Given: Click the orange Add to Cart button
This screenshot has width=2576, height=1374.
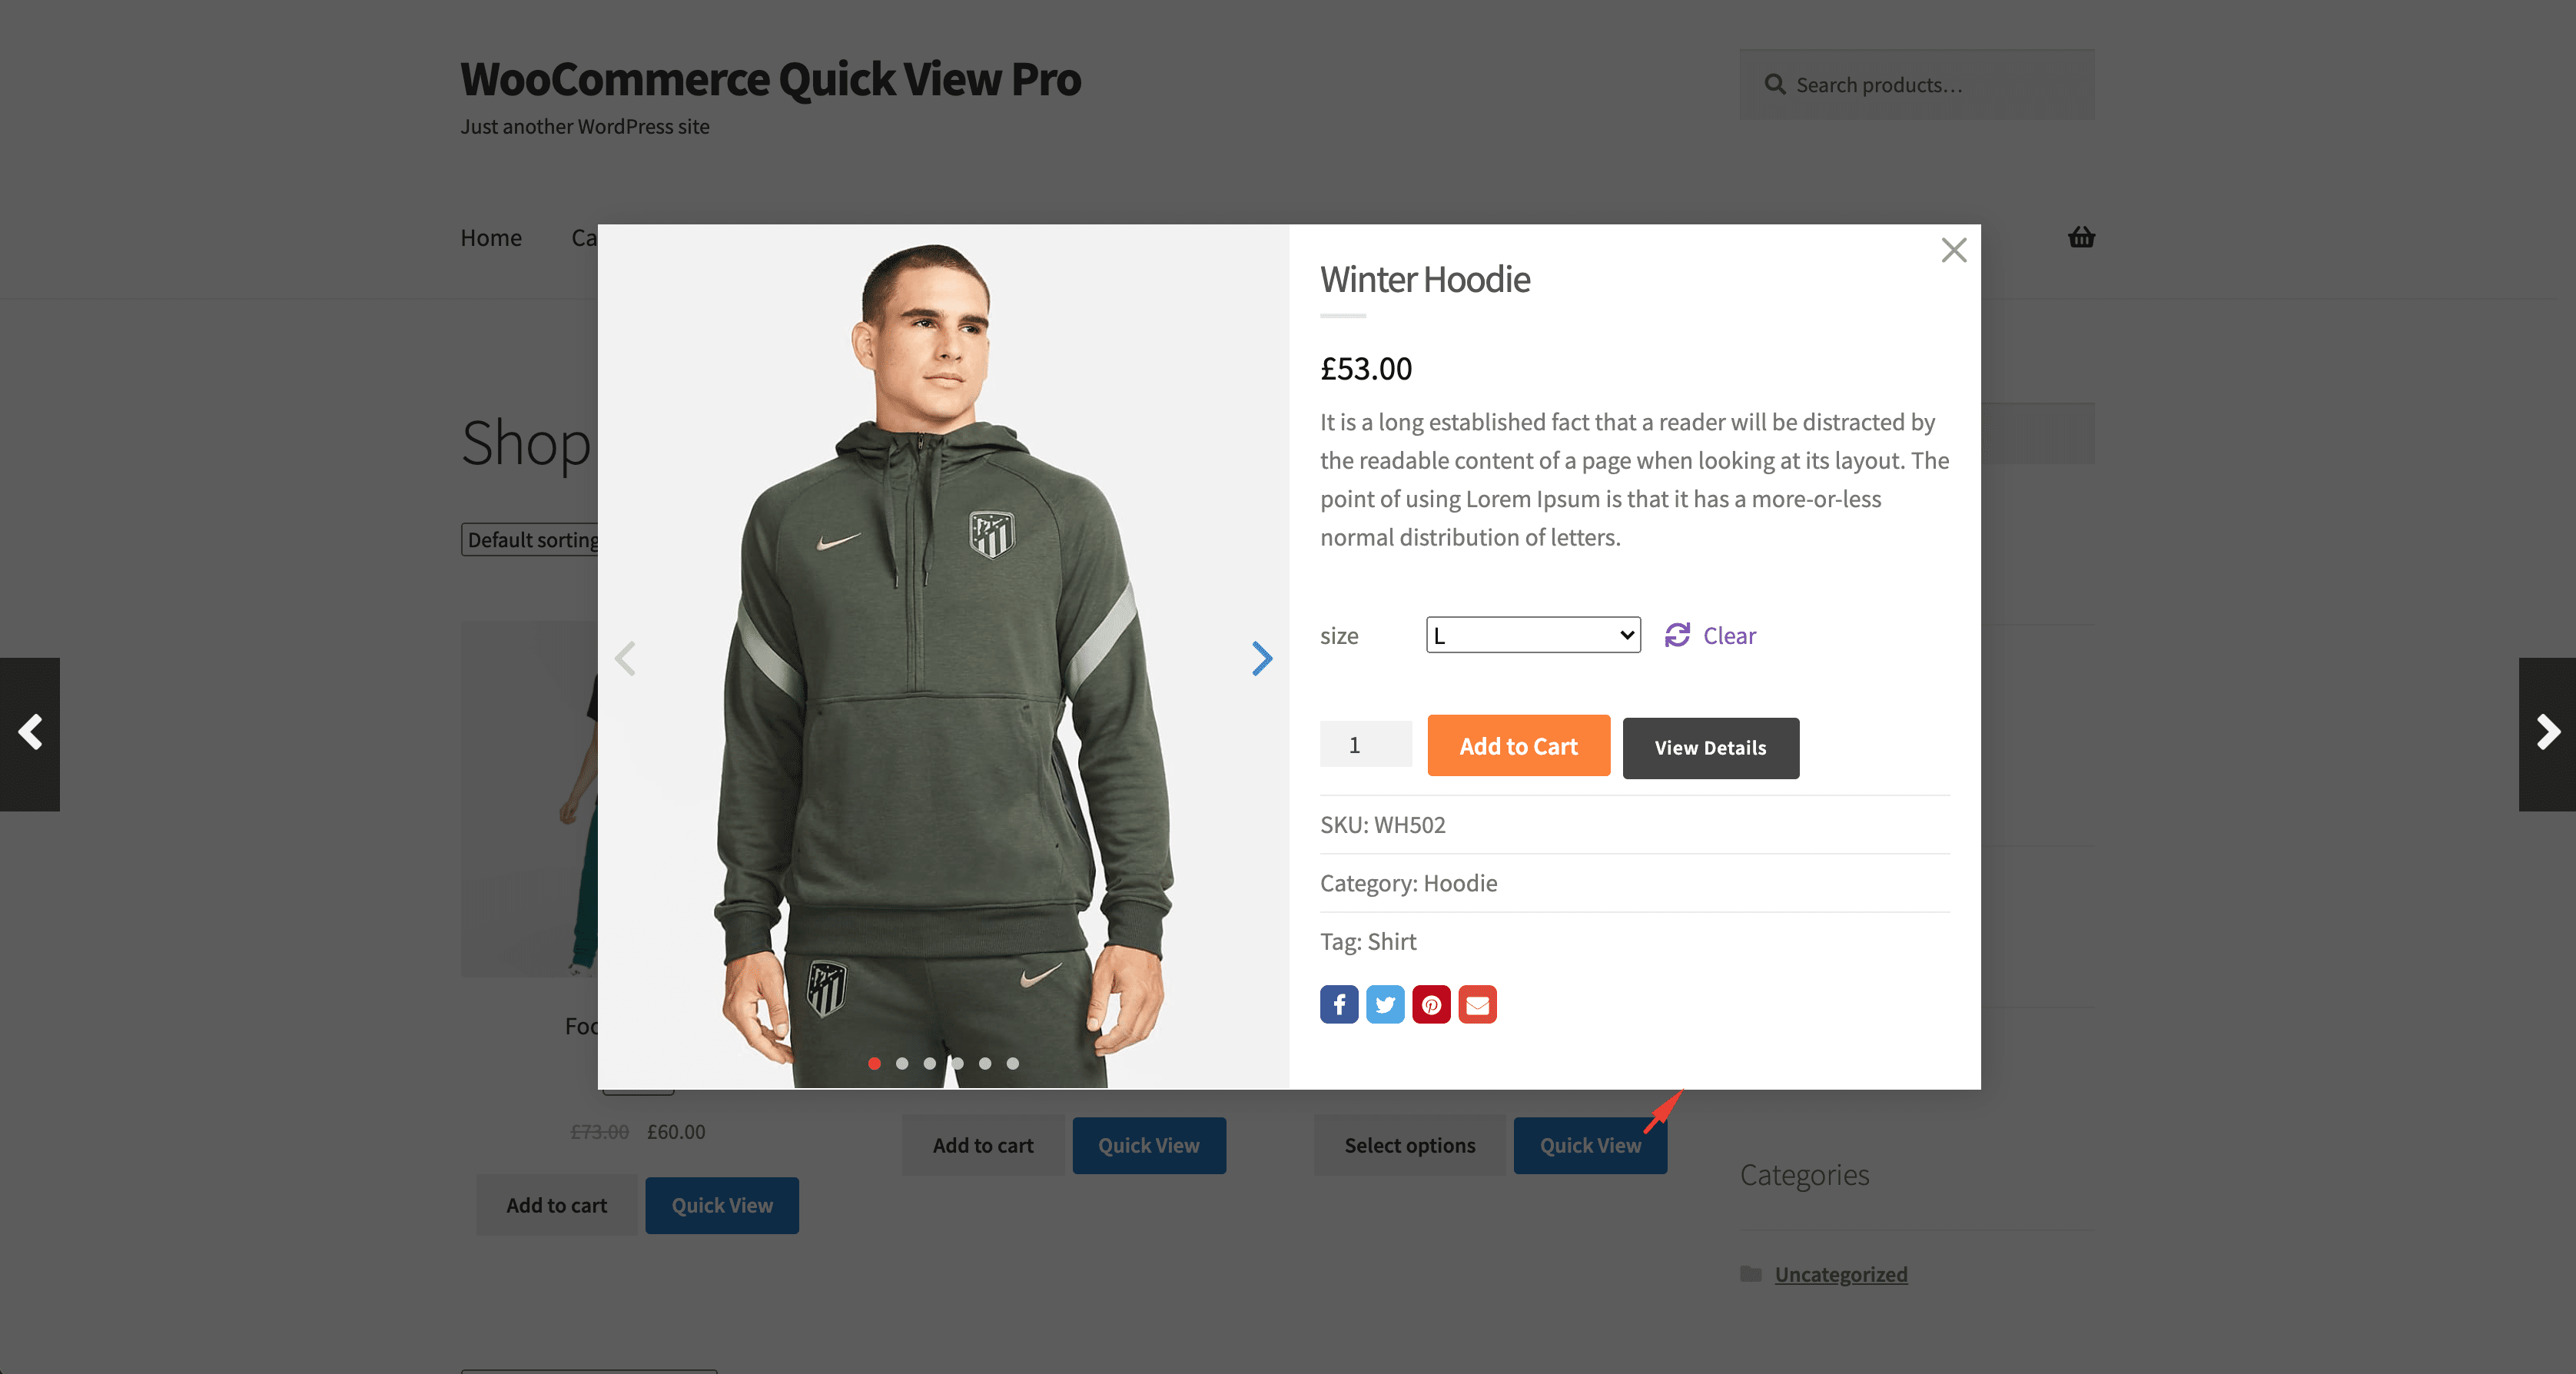Looking at the screenshot, I should click(1518, 746).
